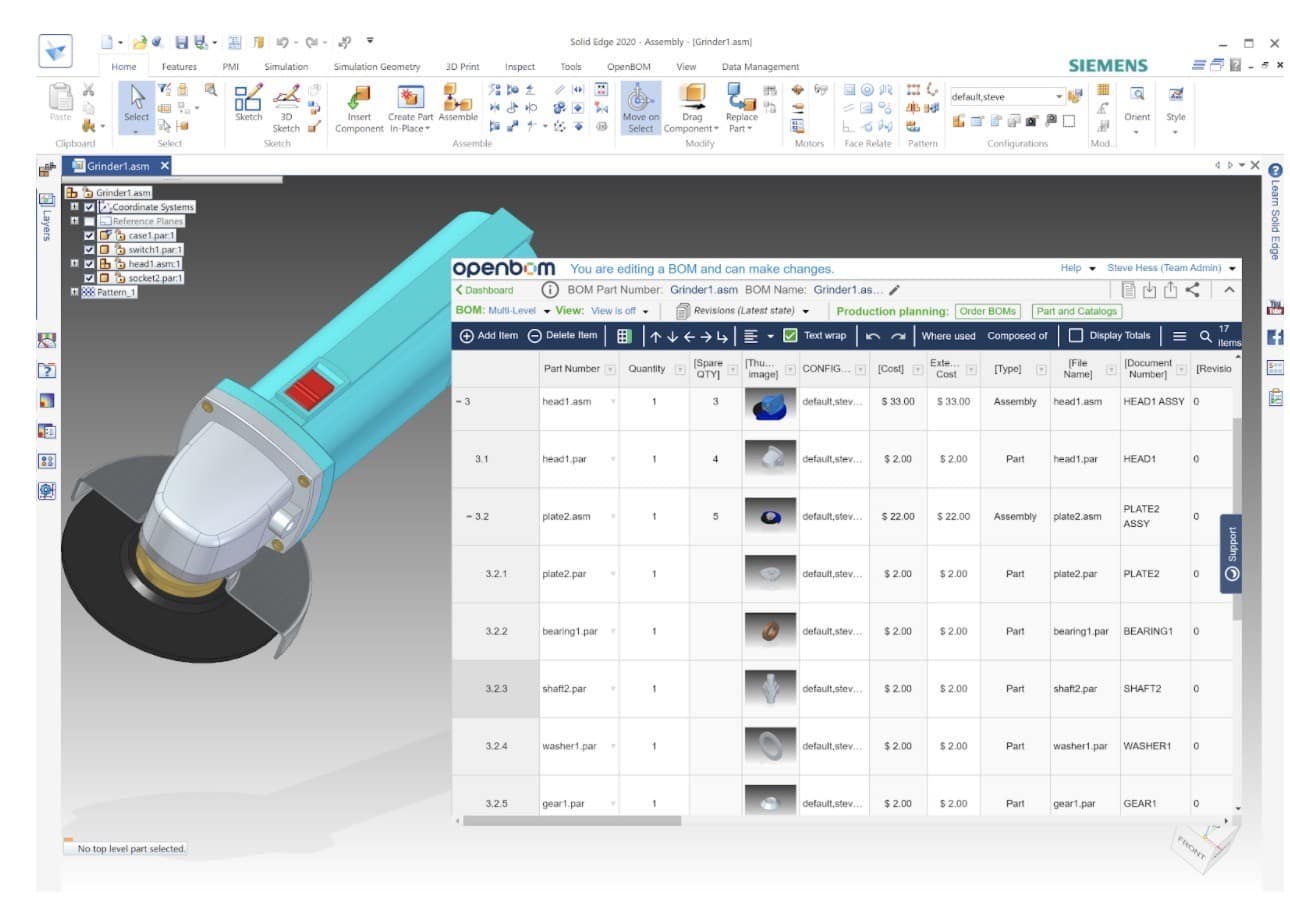1290x902 pixels.
Task: Click the OpenBOM info icon beside BOM Part Number
Action: click(x=549, y=290)
